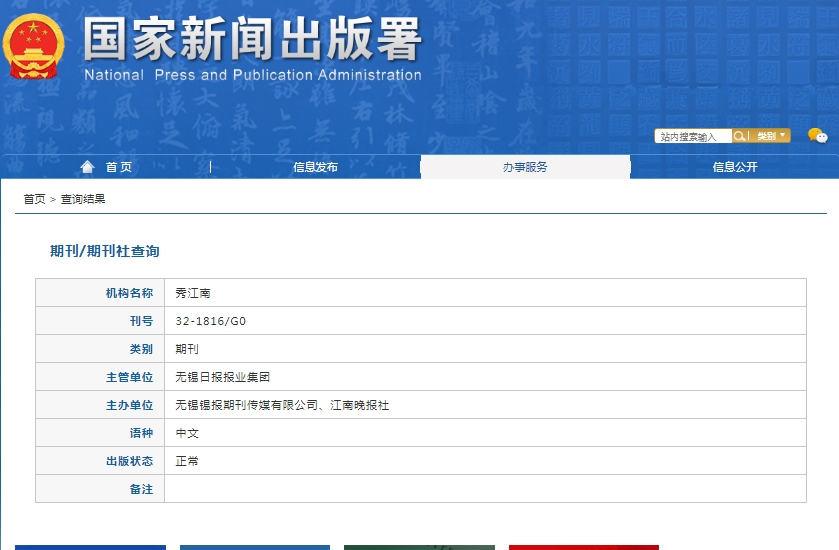Image resolution: width=839 pixels, height=550 pixels.
Task: Click the search magnifier icon
Action: pyautogui.click(x=739, y=136)
